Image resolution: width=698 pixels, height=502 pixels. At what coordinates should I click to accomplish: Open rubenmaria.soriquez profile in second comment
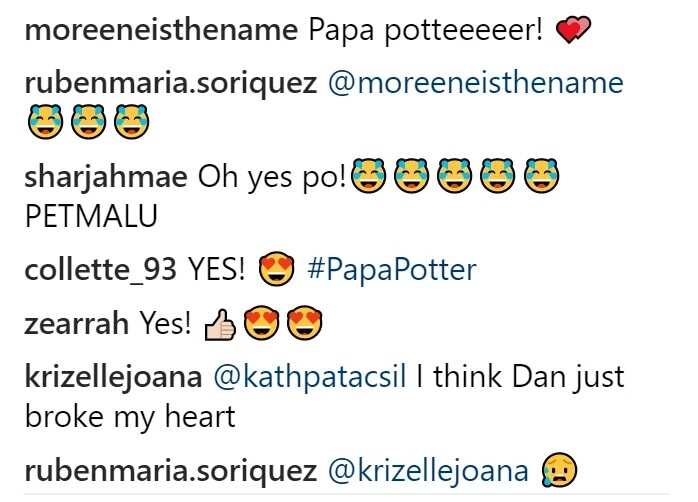pyautogui.click(x=170, y=84)
